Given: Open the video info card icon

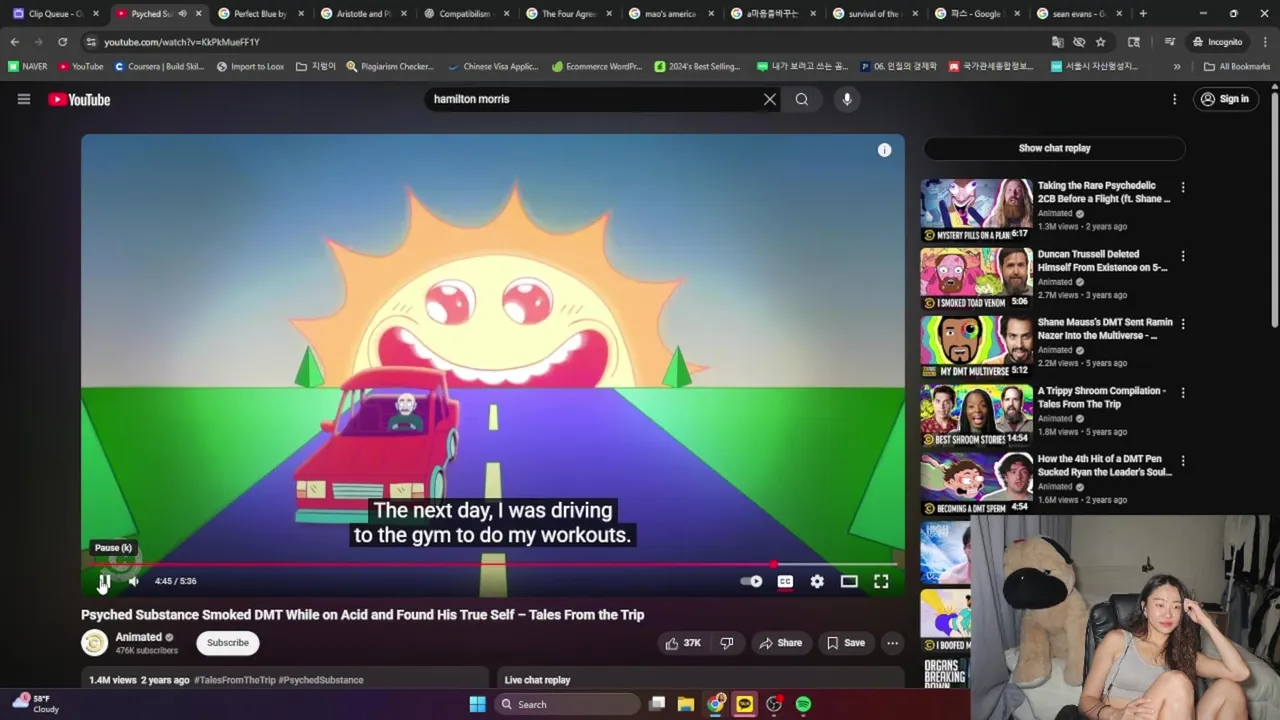Looking at the screenshot, I should pyautogui.click(x=884, y=150).
